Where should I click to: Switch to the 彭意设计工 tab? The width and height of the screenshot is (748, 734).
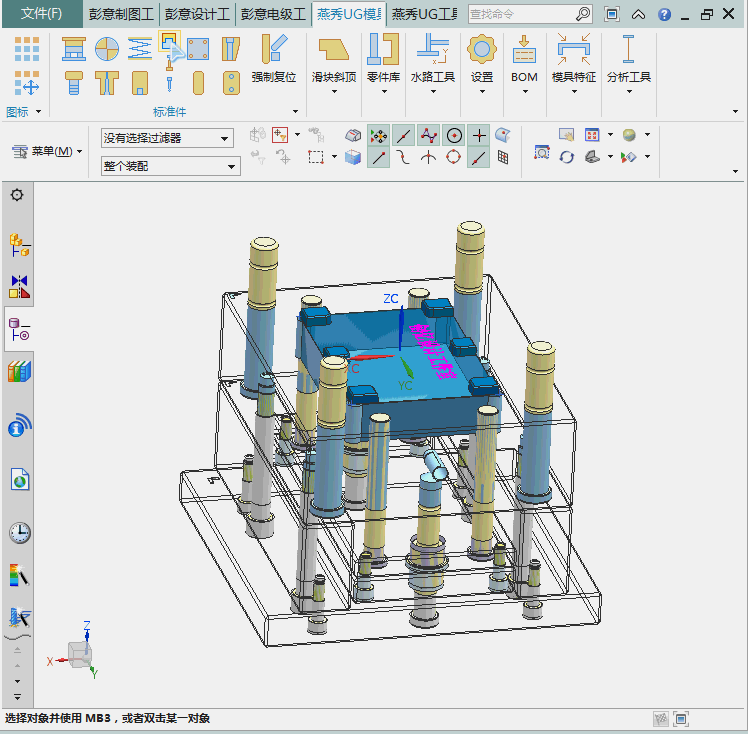pos(197,14)
